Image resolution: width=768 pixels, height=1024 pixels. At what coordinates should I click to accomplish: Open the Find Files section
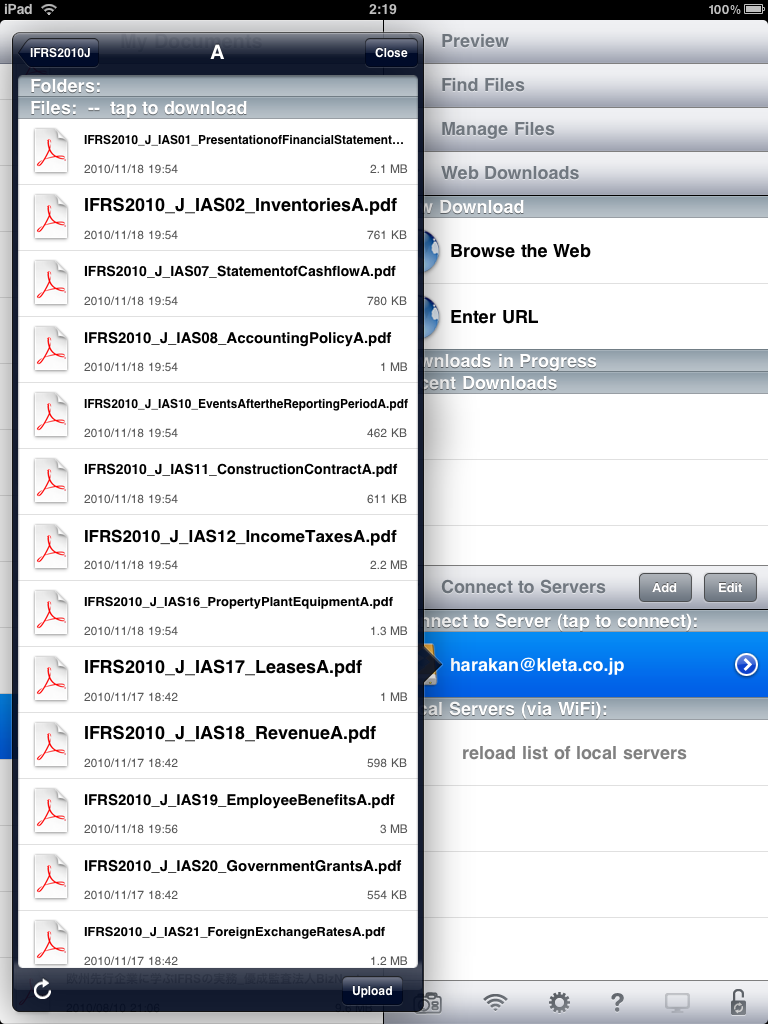coord(596,85)
